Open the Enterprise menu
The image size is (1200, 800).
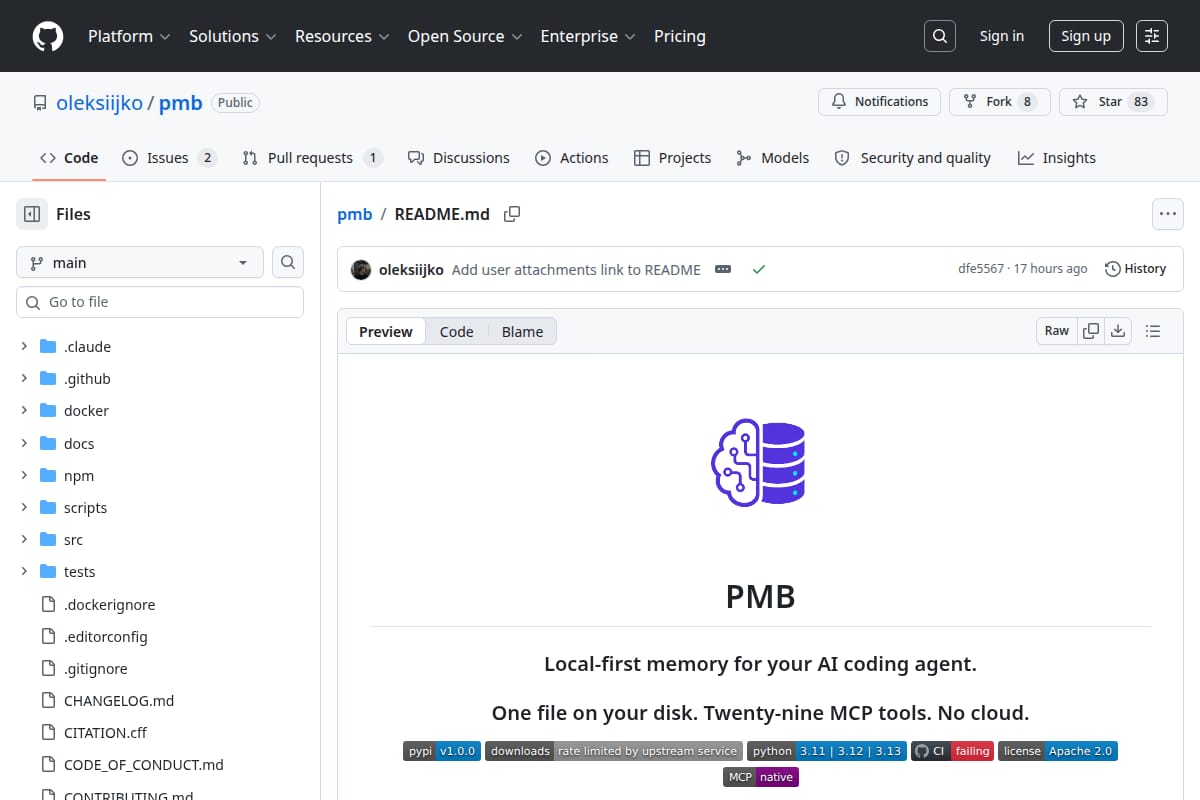coord(588,36)
